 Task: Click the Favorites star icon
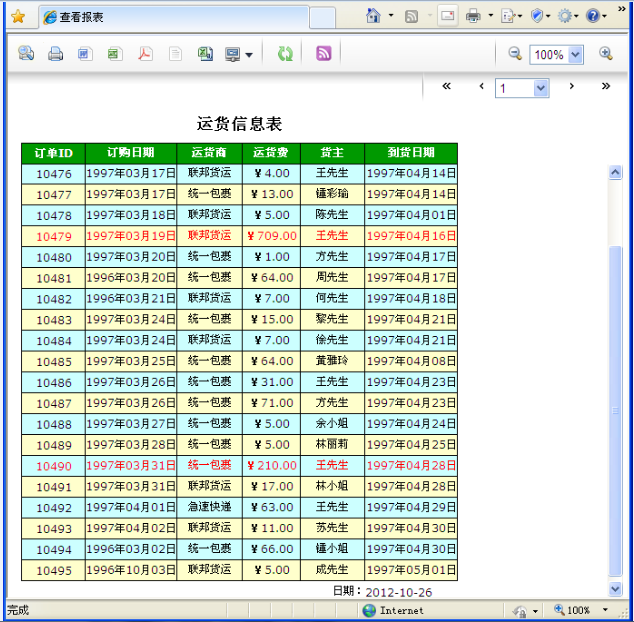(18, 17)
